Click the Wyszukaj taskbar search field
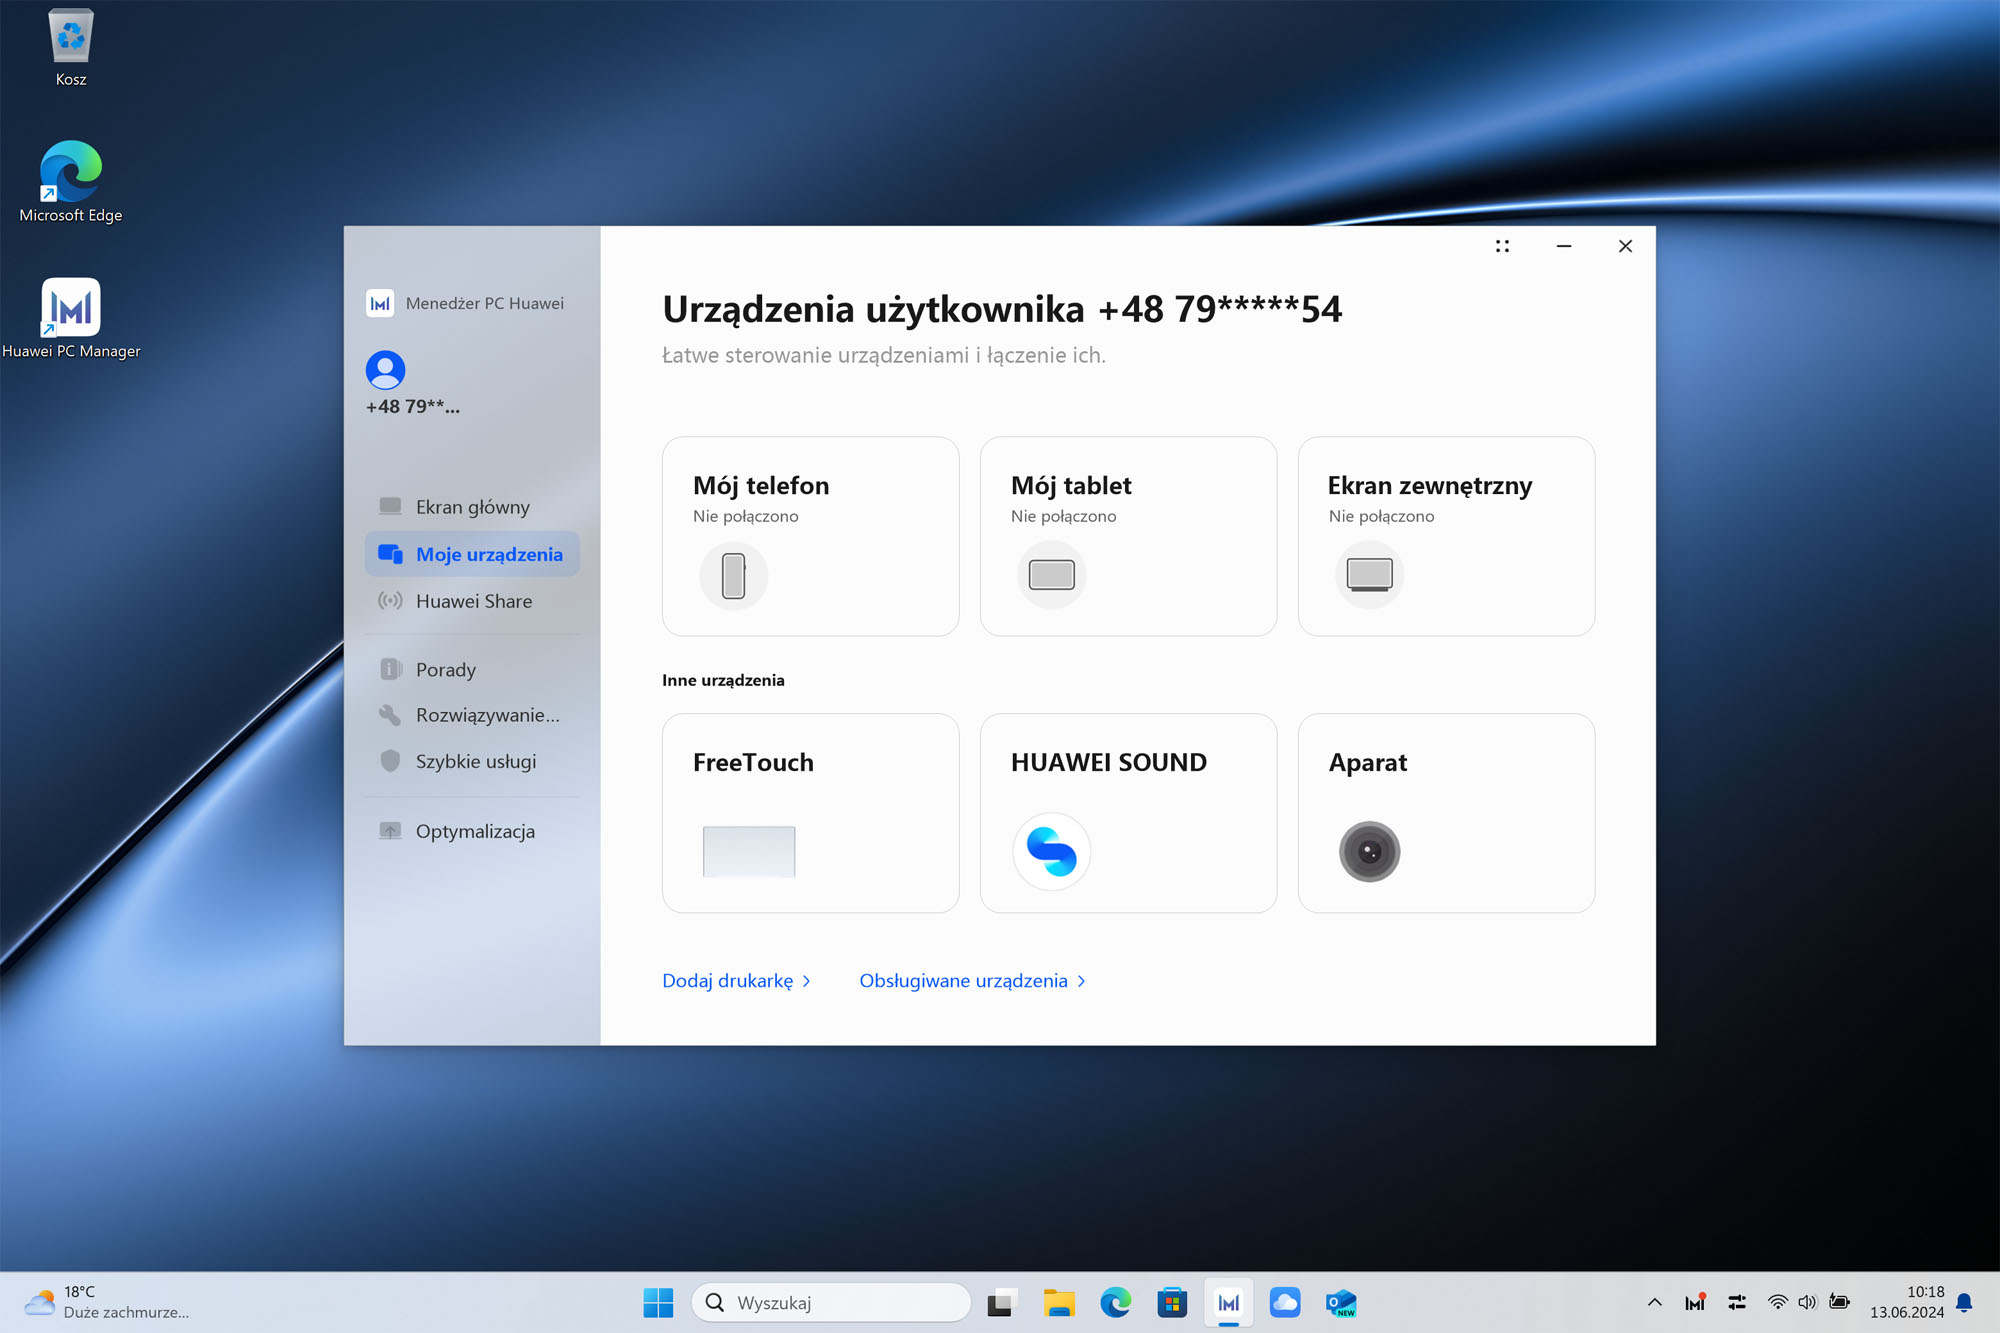The width and height of the screenshot is (2000, 1333). tap(831, 1303)
